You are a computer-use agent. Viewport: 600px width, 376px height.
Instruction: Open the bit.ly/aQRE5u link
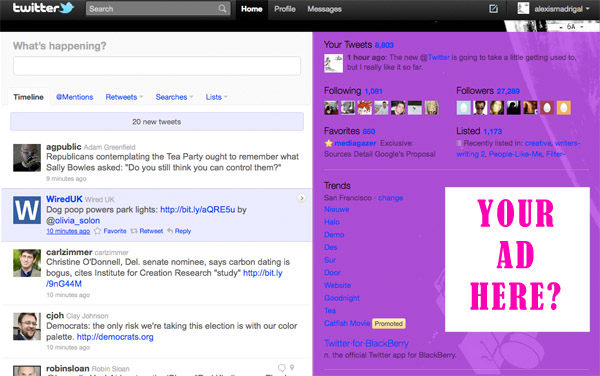click(x=197, y=210)
